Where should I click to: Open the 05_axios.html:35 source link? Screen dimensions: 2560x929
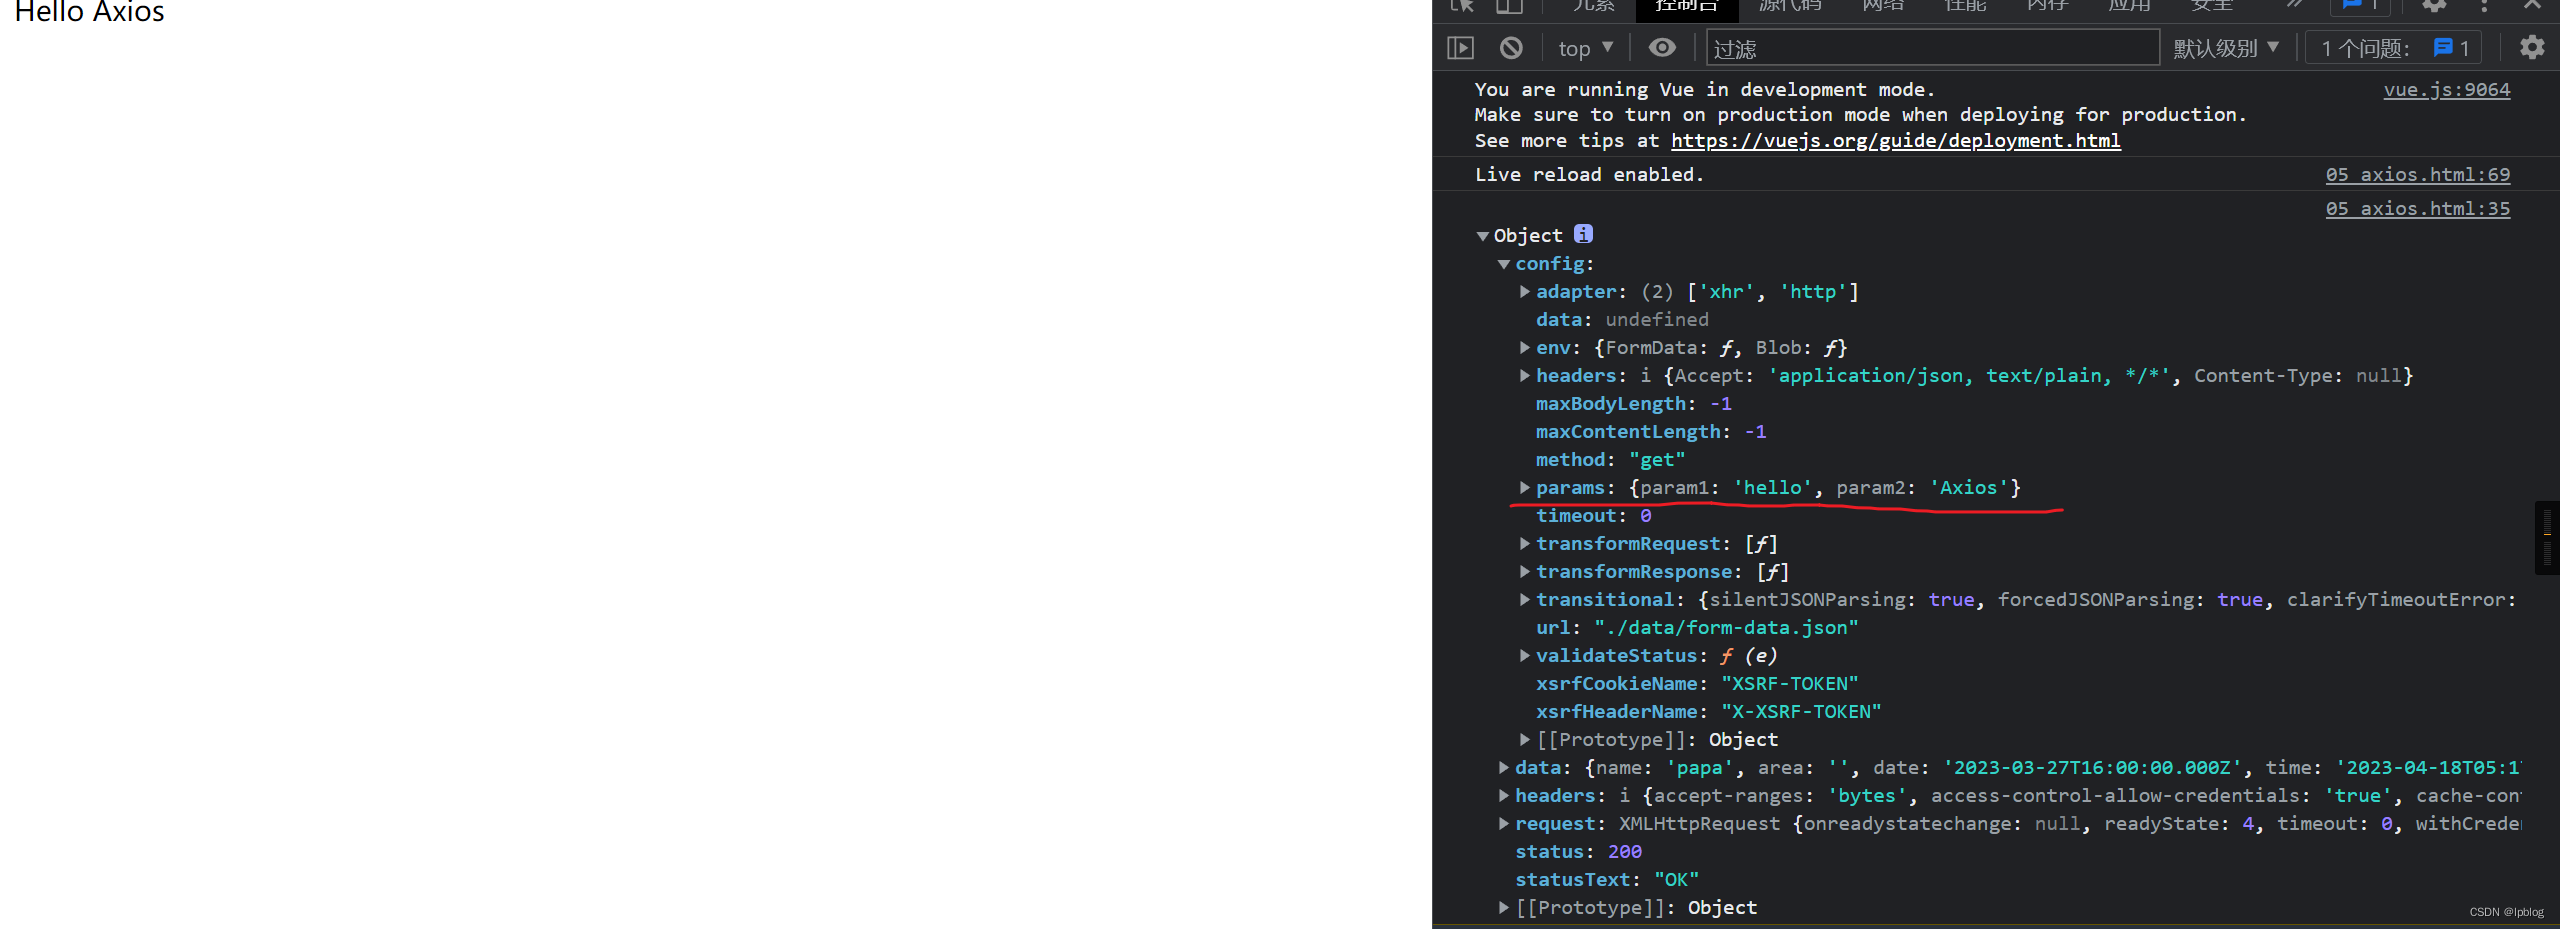(2417, 208)
